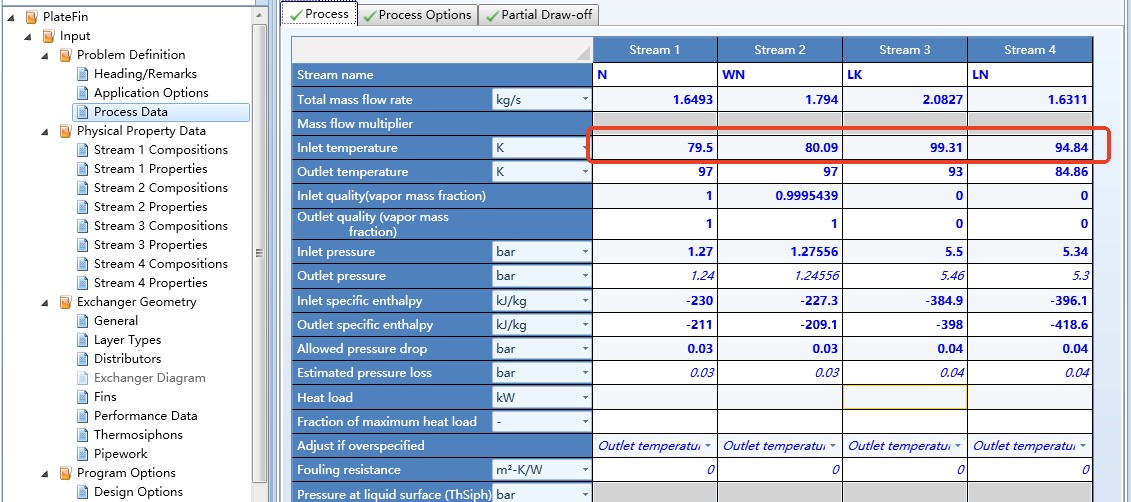
Task: Open Stream 1 Adjust if overspecified dropdown
Action: click(x=708, y=446)
